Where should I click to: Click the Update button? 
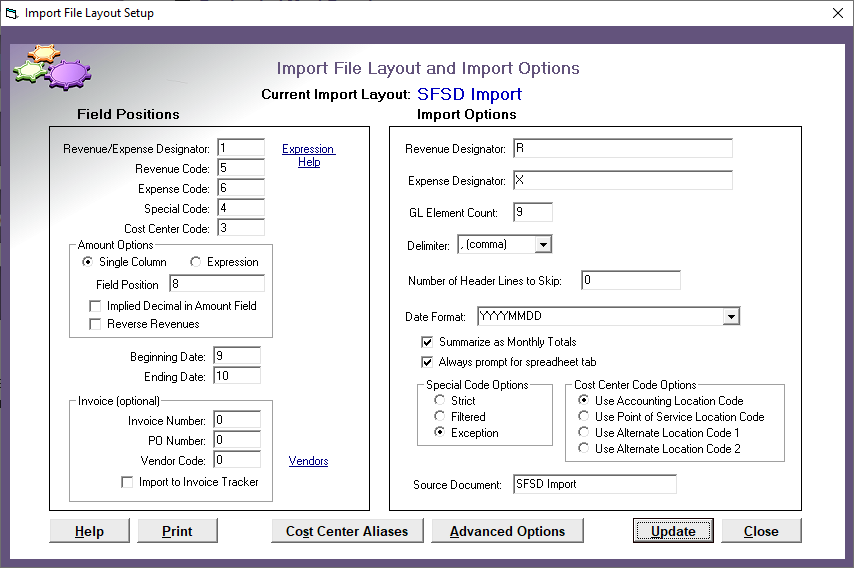[673, 531]
